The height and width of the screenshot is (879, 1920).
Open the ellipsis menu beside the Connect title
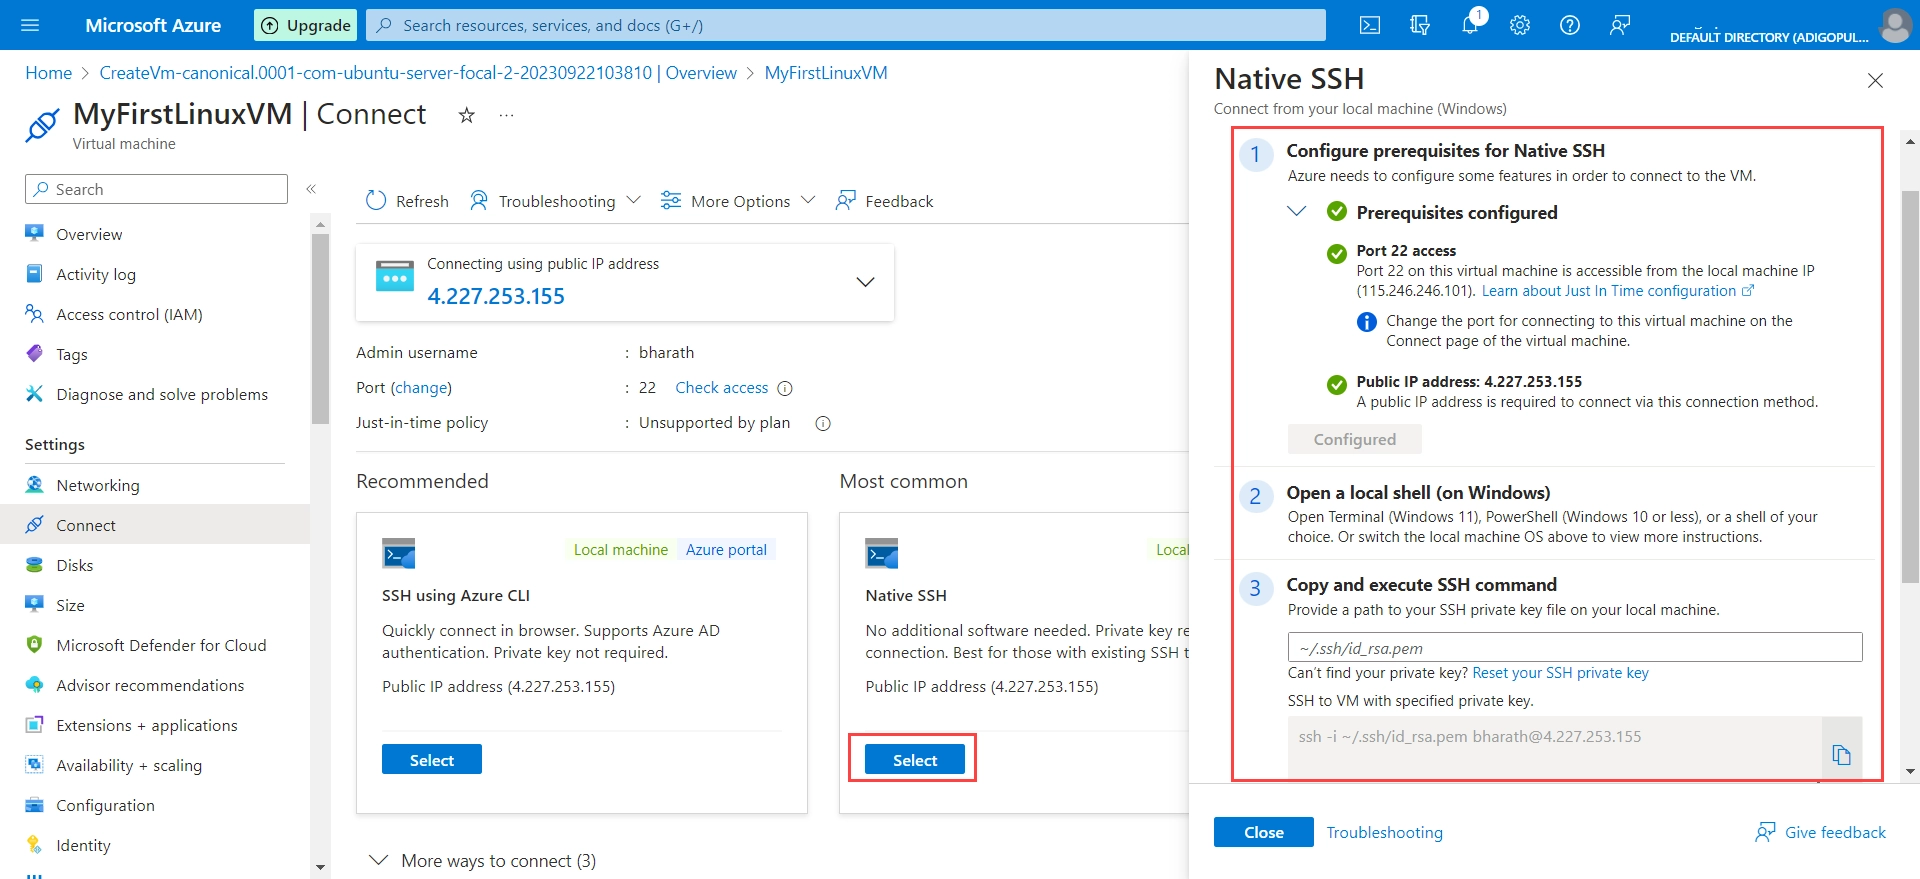[507, 115]
